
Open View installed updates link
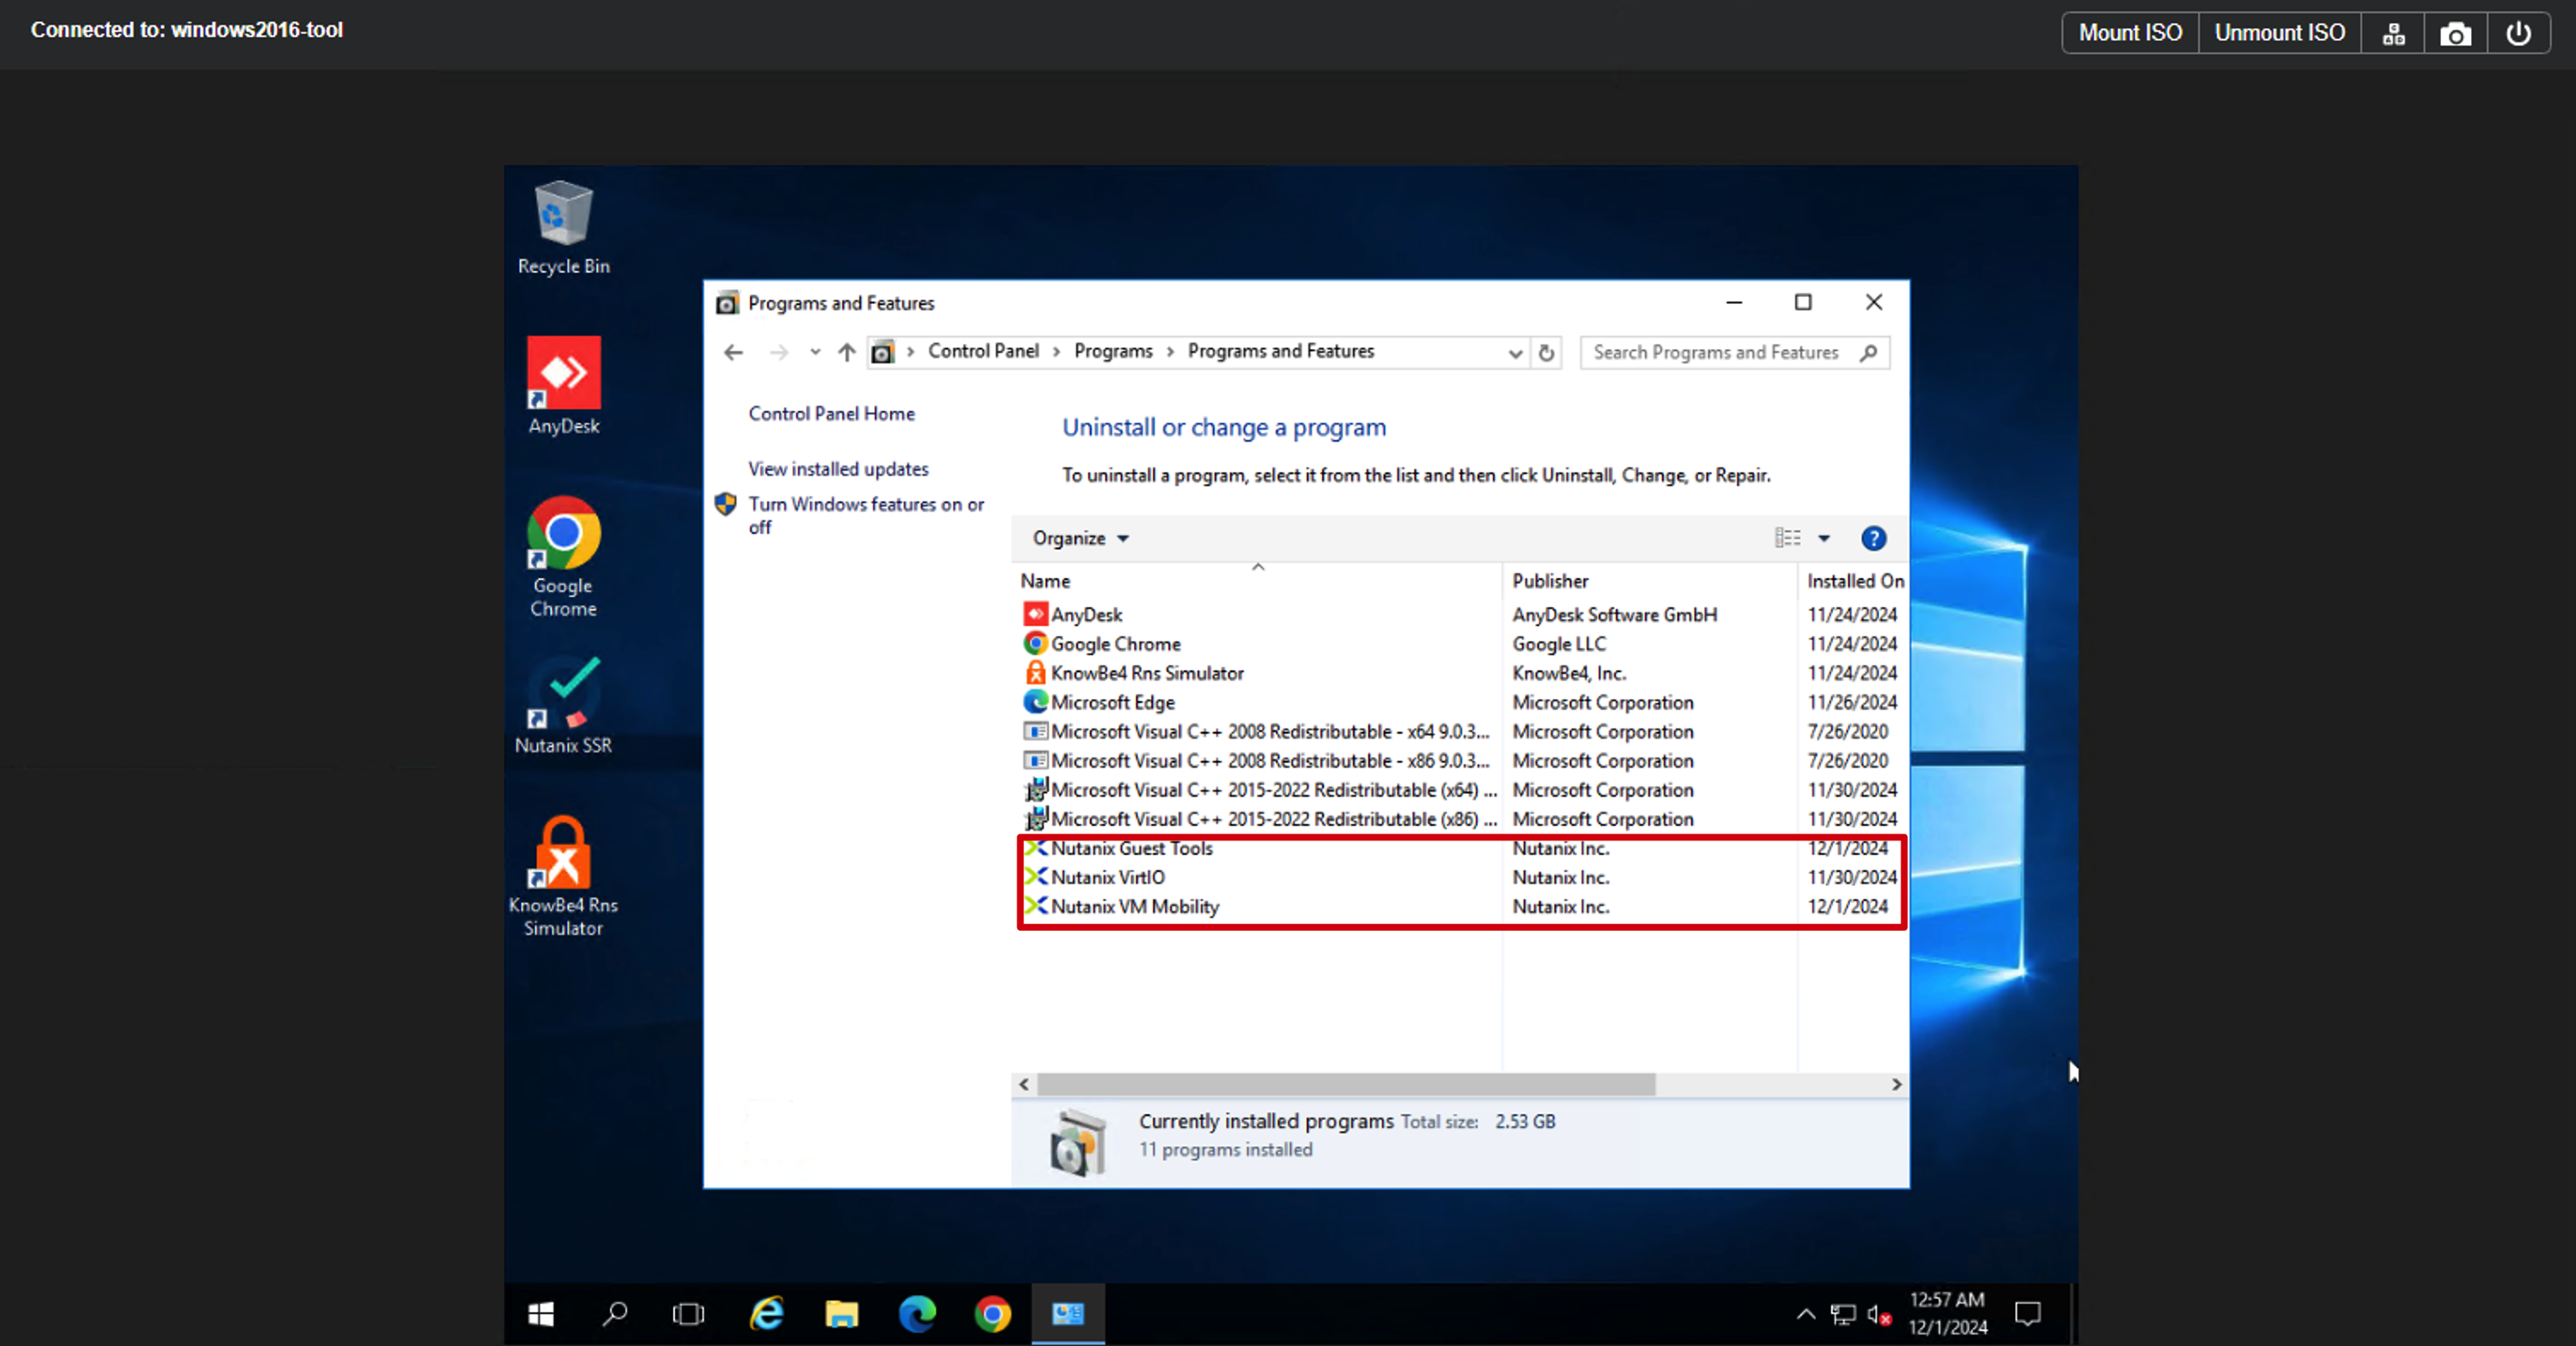pos(838,469)
